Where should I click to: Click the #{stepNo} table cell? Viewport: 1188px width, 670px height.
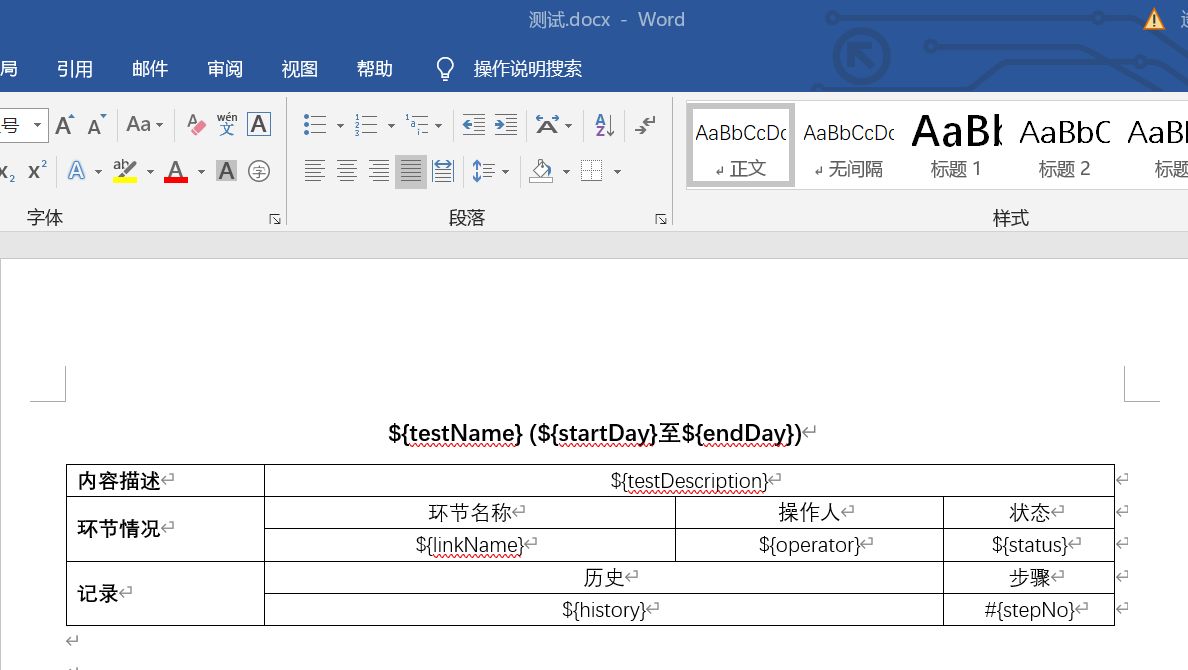(x=1029, y=609)
